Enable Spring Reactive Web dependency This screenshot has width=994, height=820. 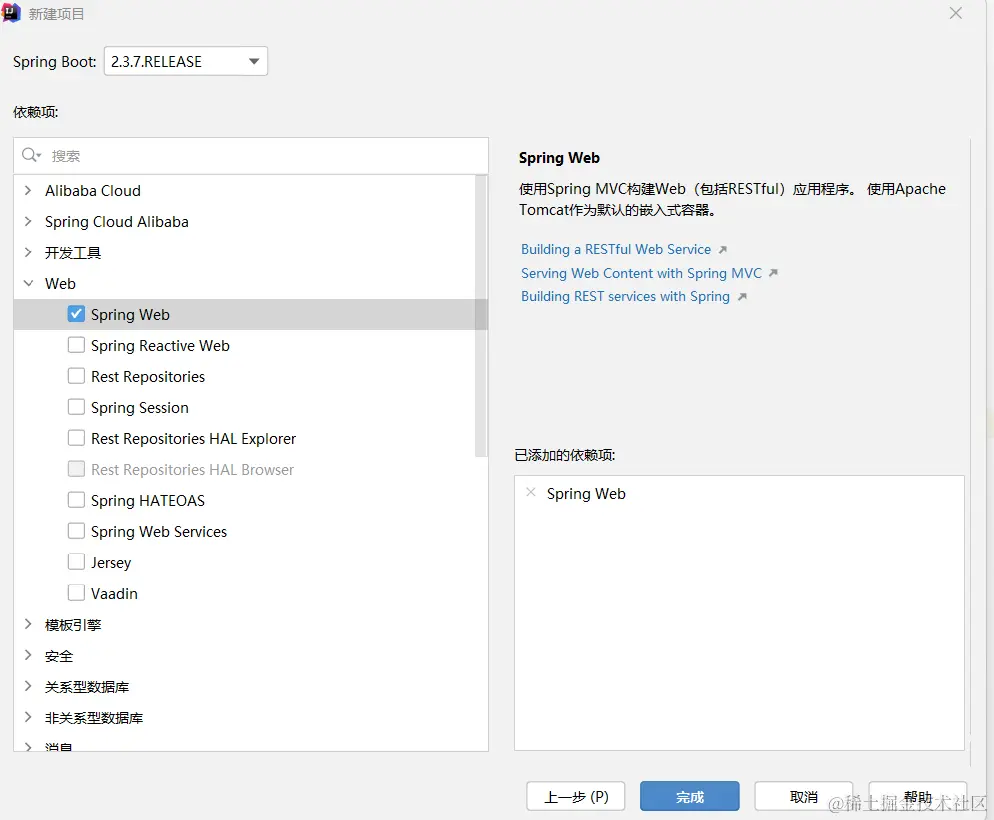tap(76, 345)
